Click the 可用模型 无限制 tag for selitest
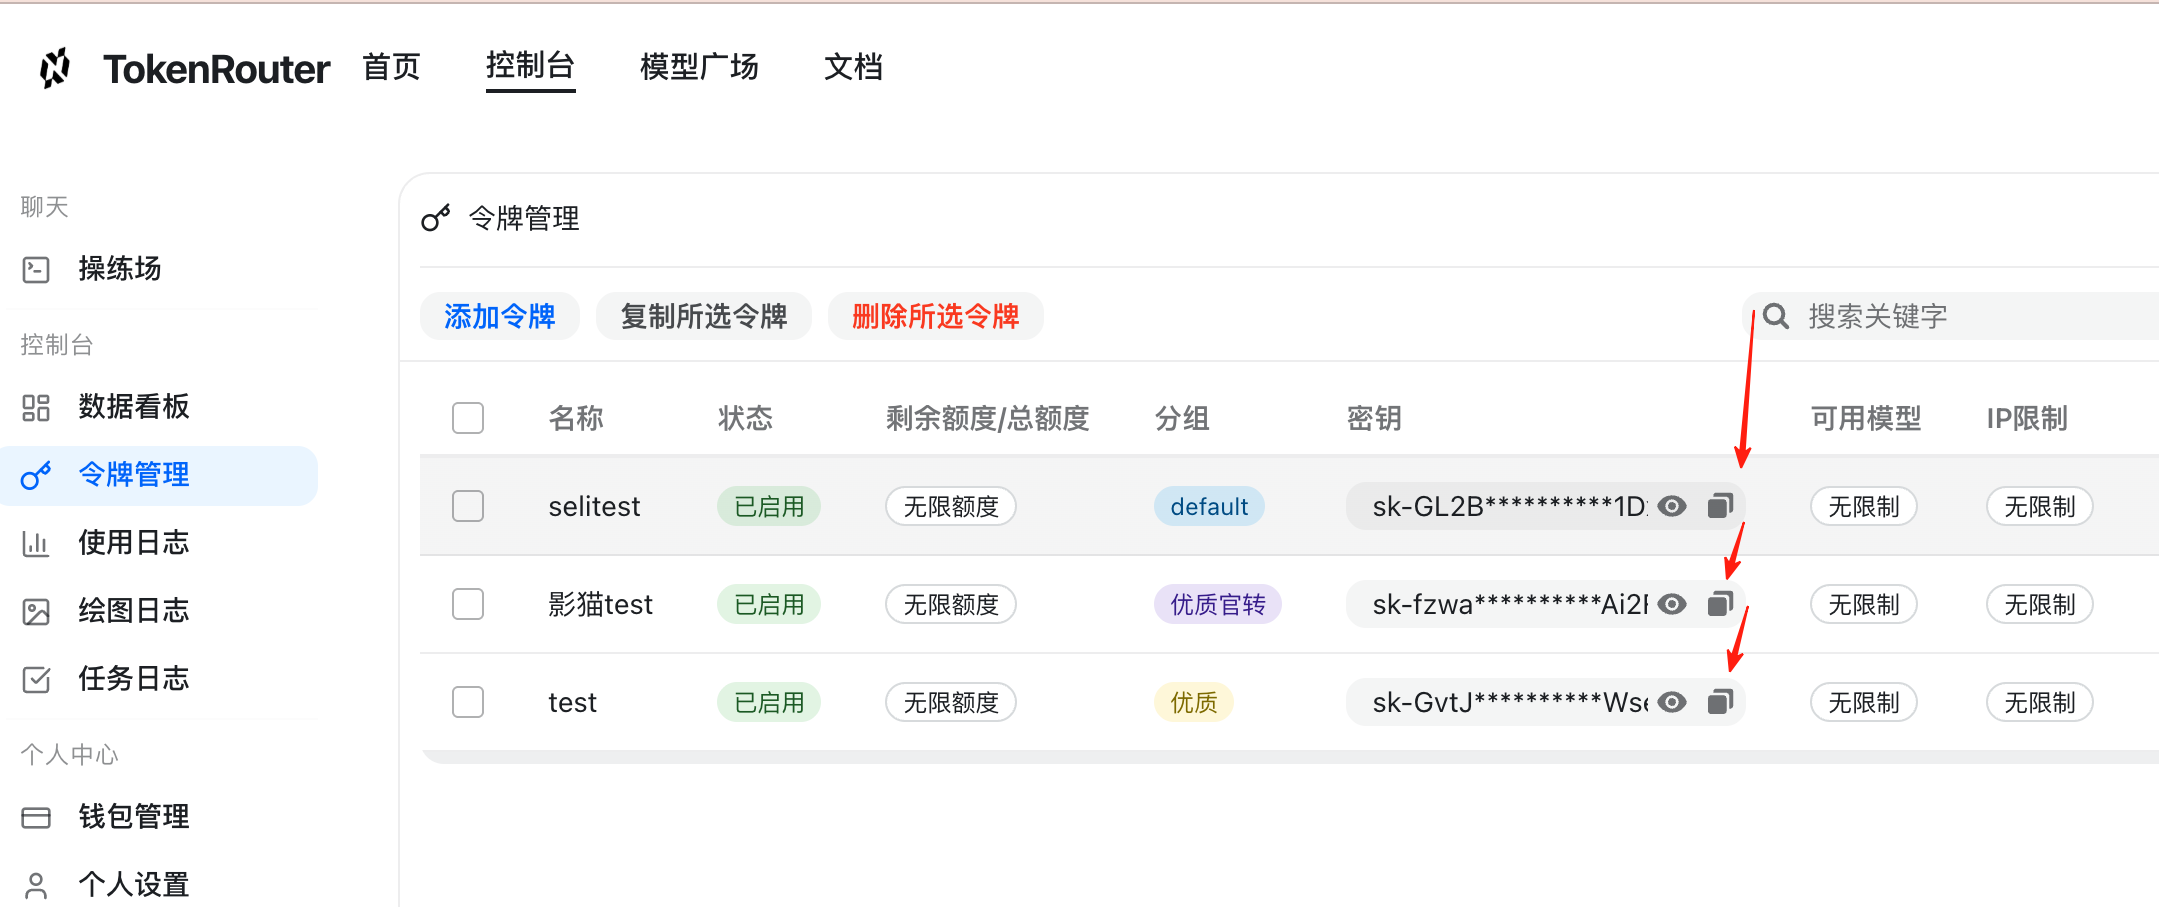The height and width of the screenshot is (908, 2160). [x=1864, y=506]
